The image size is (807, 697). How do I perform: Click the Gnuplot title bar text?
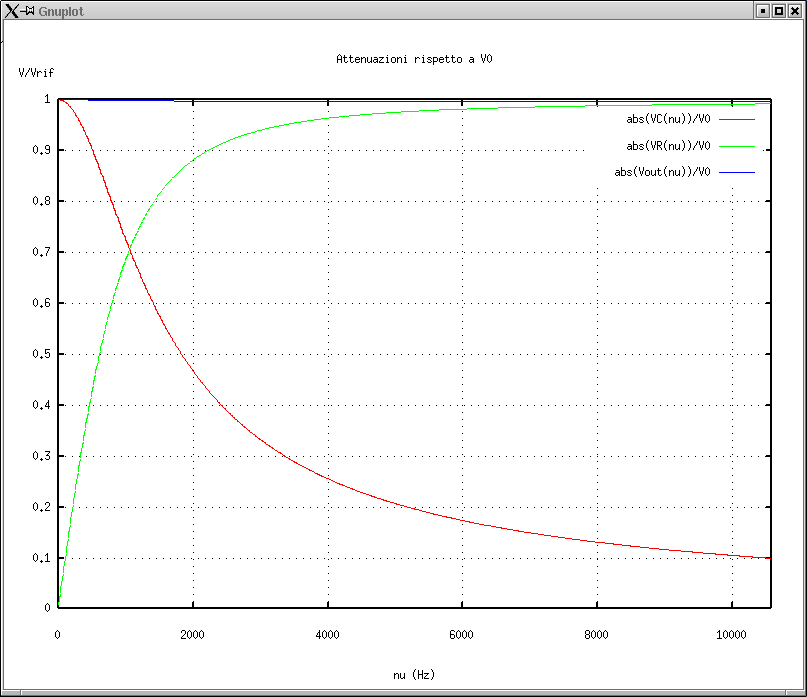[x=60, y=10]
